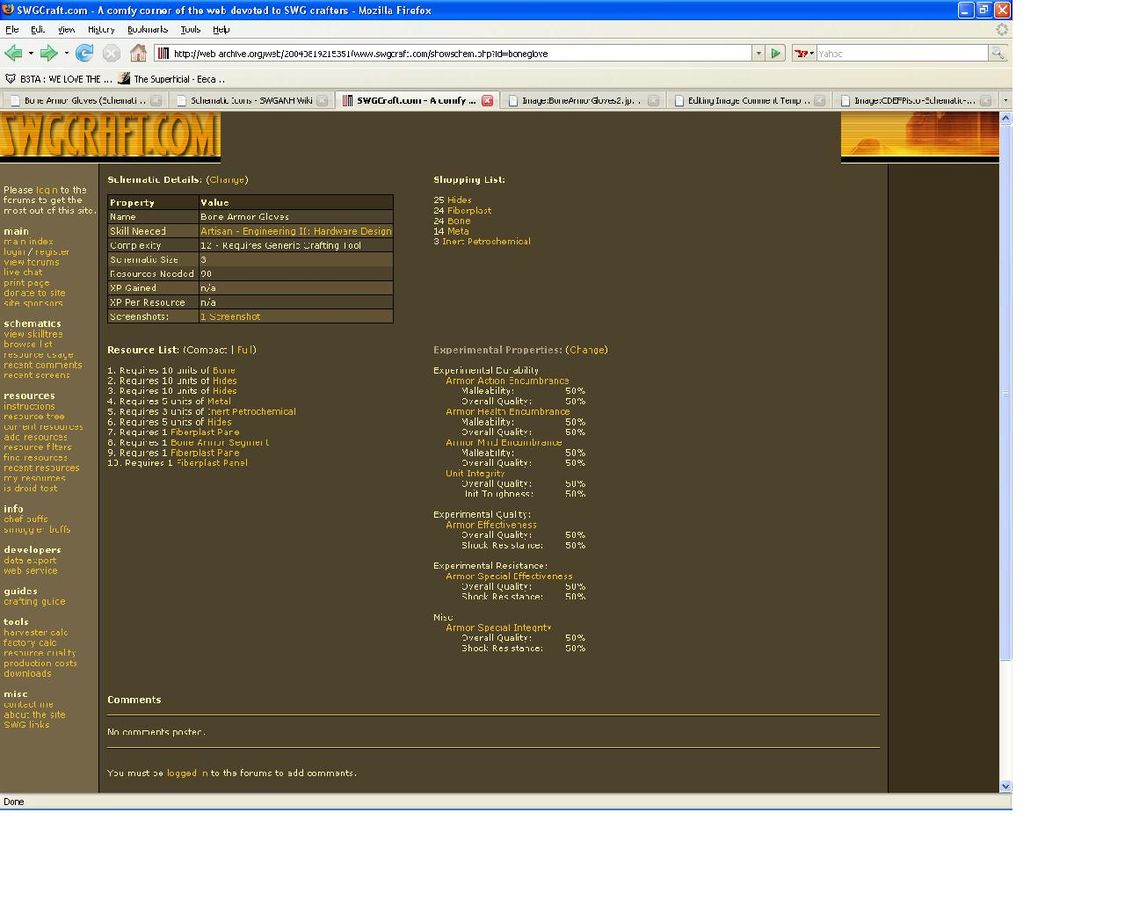Open the History menu

pyautogui.click(x=101, y=30)
